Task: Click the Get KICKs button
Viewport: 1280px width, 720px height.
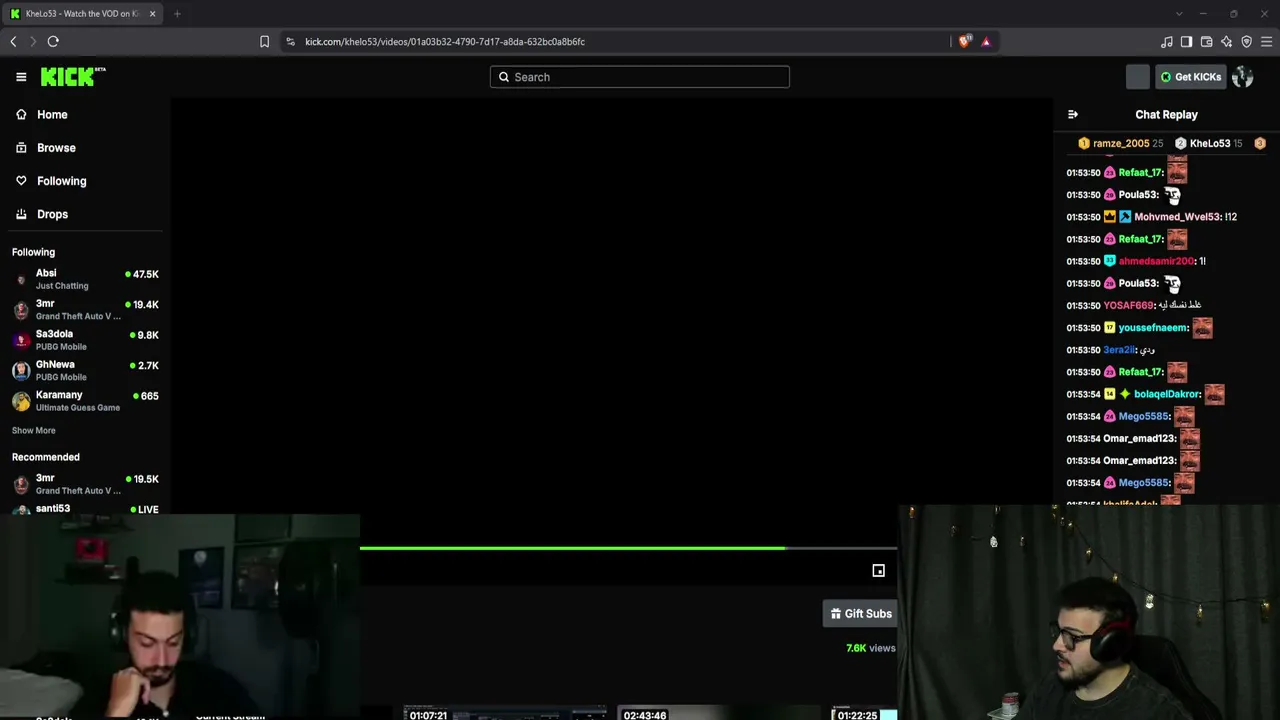Action: [x=1190, y=77]
